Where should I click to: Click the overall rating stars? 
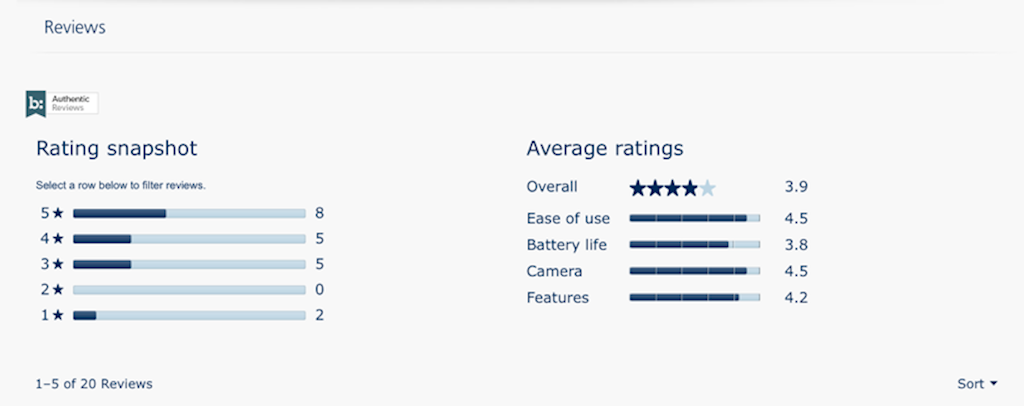[x=672, y=187]
